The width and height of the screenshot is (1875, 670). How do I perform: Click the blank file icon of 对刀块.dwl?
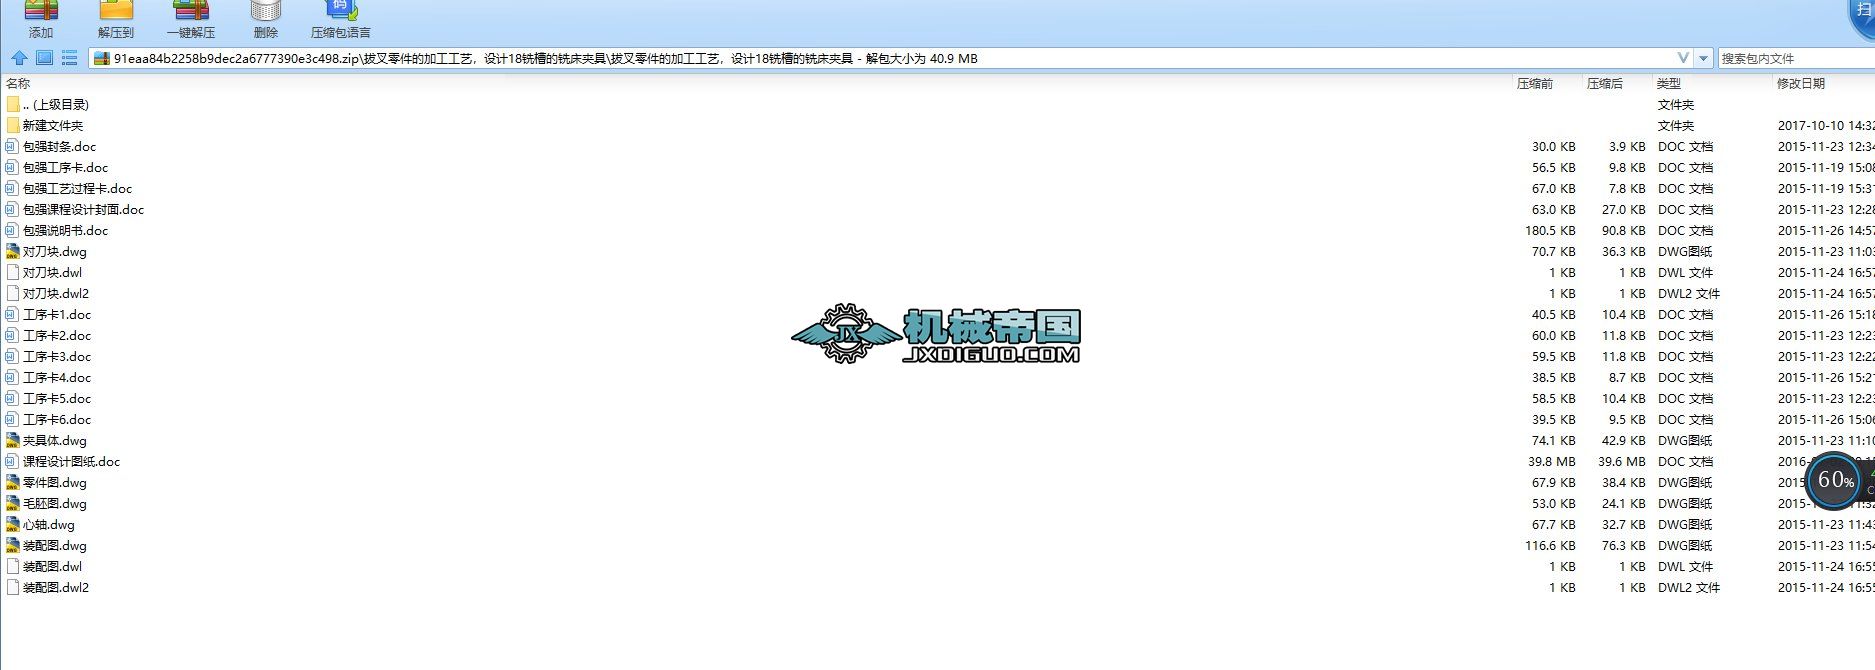pos(13,272)
